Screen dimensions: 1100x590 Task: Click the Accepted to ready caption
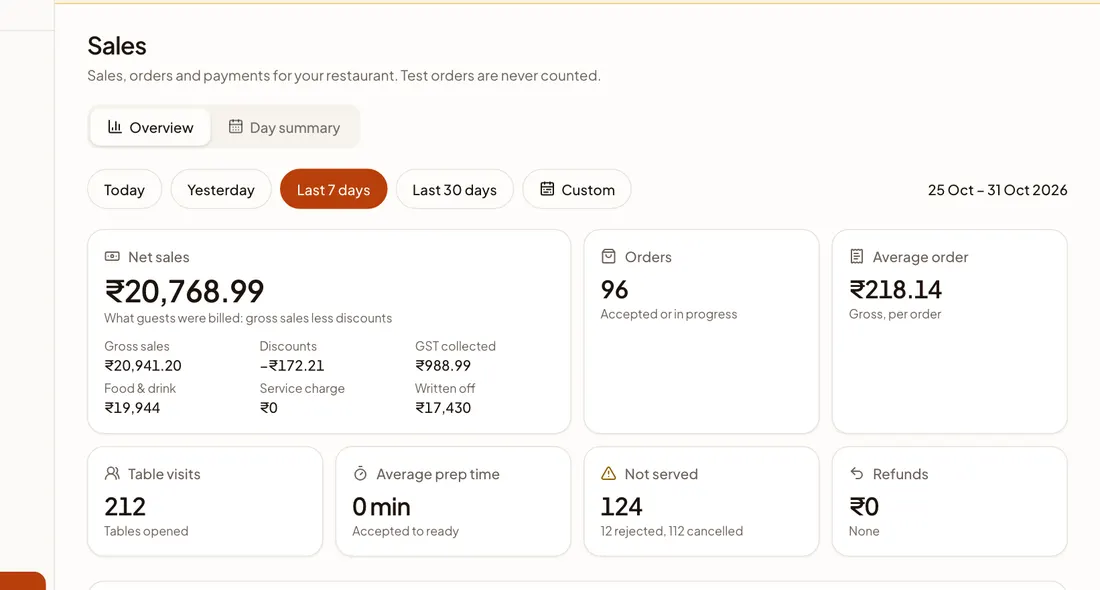click(x=405, y=531)
